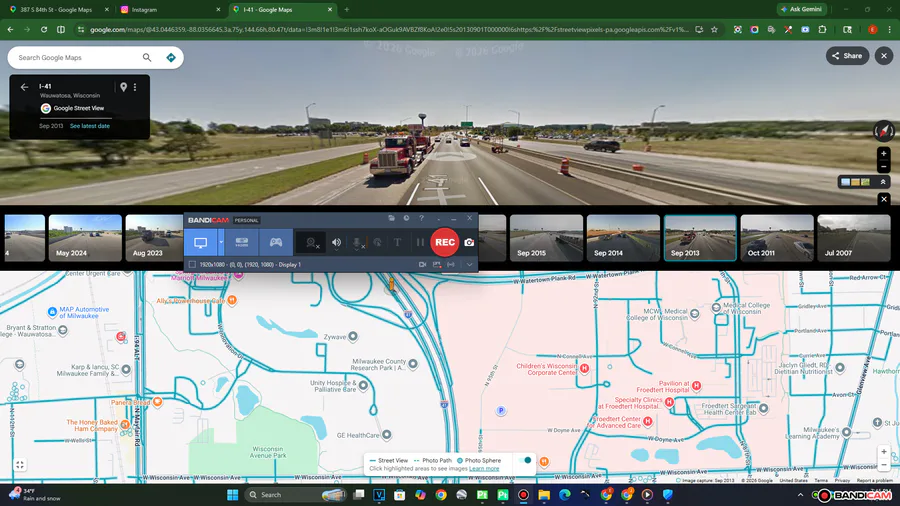Viewport: 900px width, 506px height.
Task: Zoom in Street View image
Action: pos(884,154)
